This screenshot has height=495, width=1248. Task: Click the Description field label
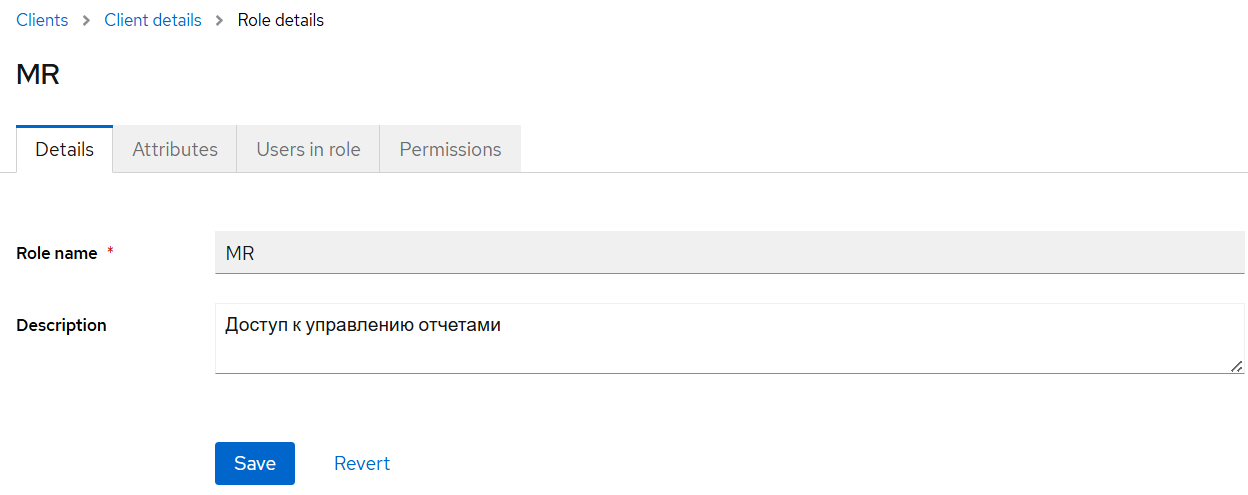61,325
